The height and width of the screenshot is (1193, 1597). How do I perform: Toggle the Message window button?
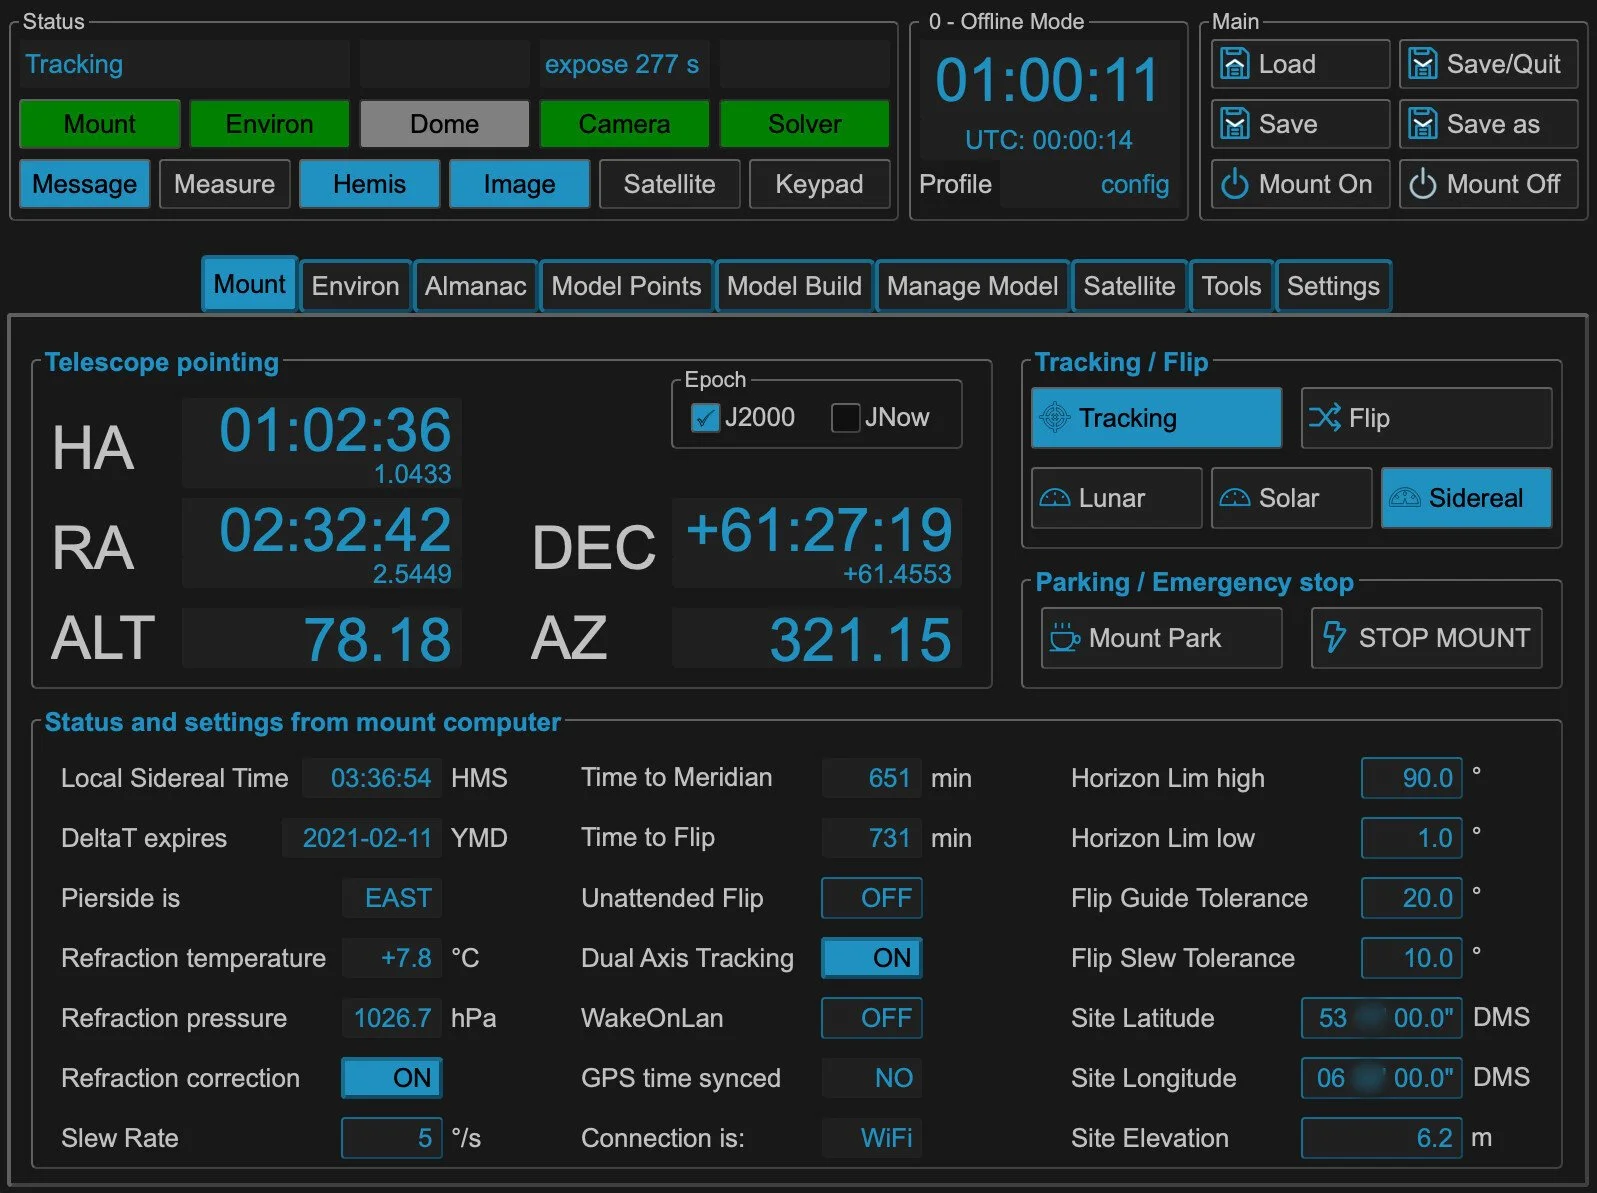[85, 184]
